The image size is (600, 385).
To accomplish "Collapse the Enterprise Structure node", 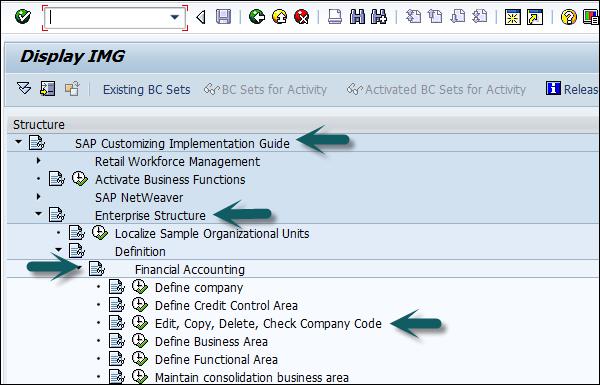I will (38, 214).
